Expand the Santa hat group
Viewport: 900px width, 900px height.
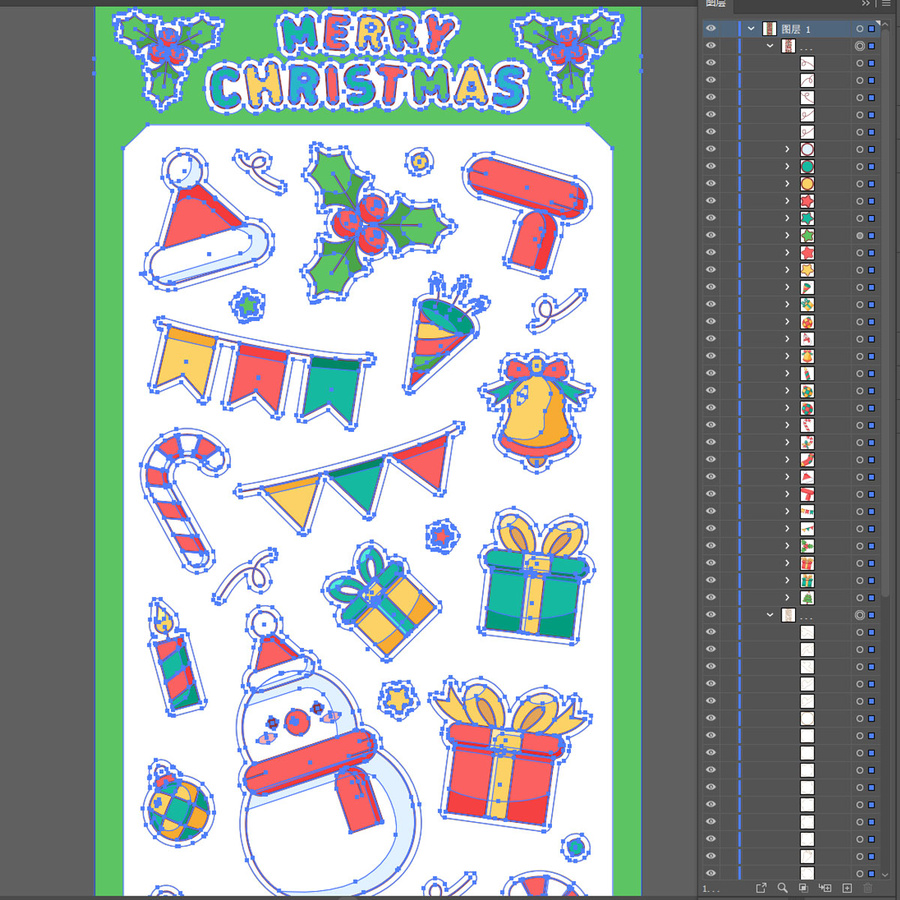point(788,477)
